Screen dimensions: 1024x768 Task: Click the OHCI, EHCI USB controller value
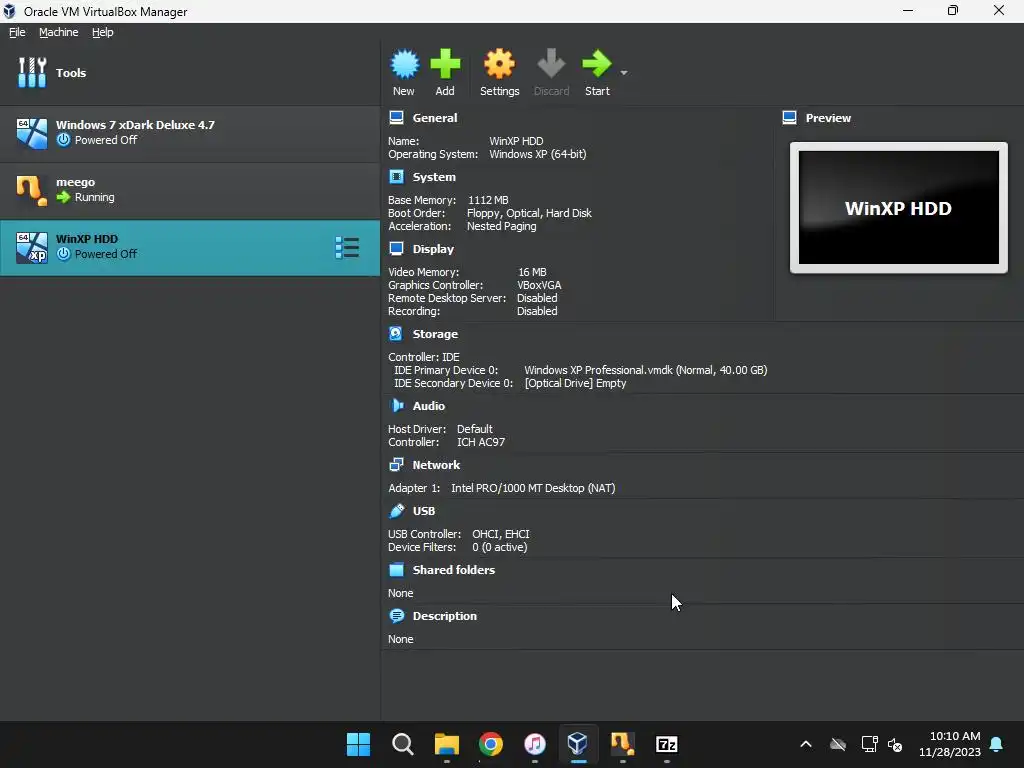tap(501, 534)
